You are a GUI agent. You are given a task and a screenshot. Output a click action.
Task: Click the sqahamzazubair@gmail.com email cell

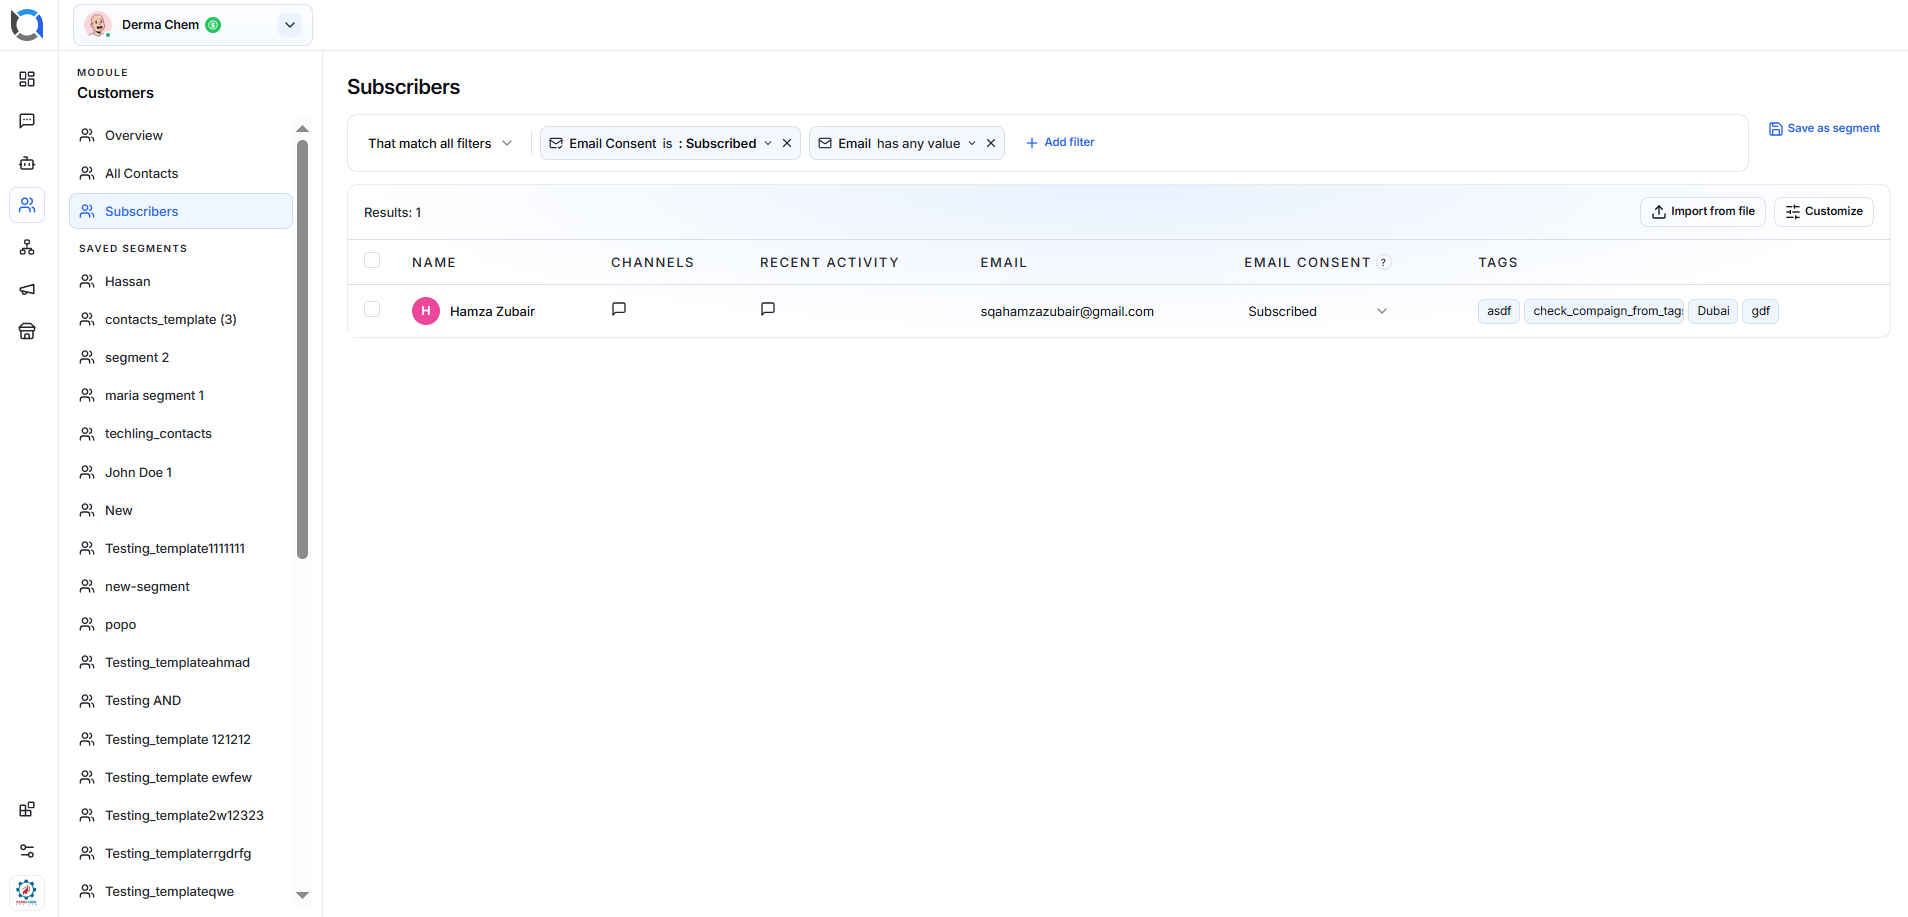coord(1067,311)
